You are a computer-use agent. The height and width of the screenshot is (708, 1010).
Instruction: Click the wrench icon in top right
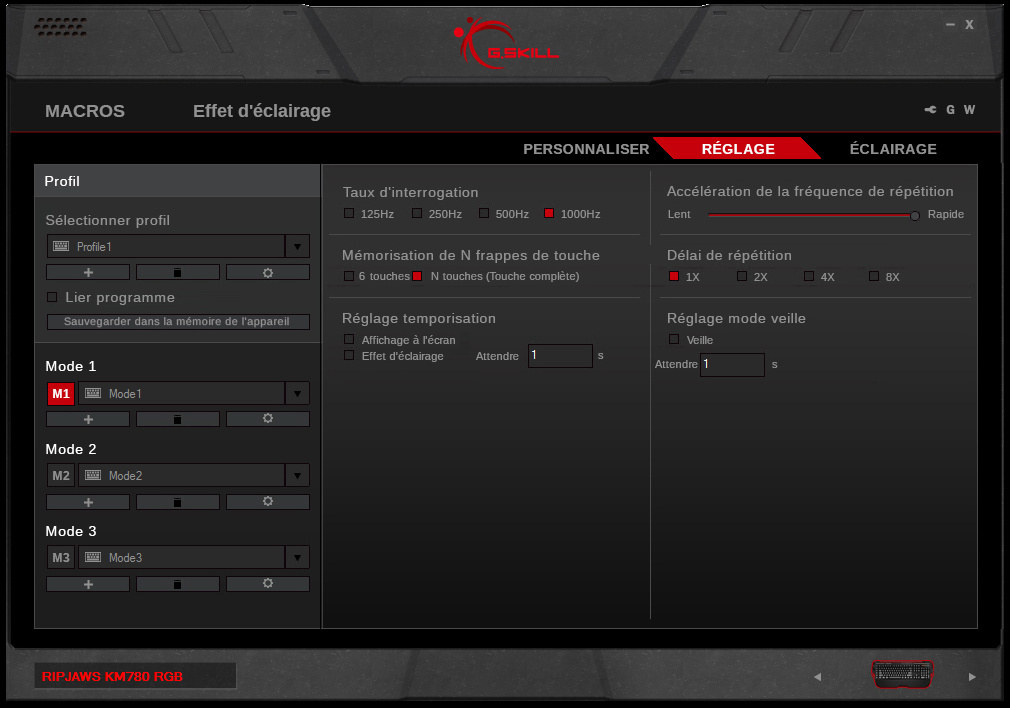tap(930, 110)
